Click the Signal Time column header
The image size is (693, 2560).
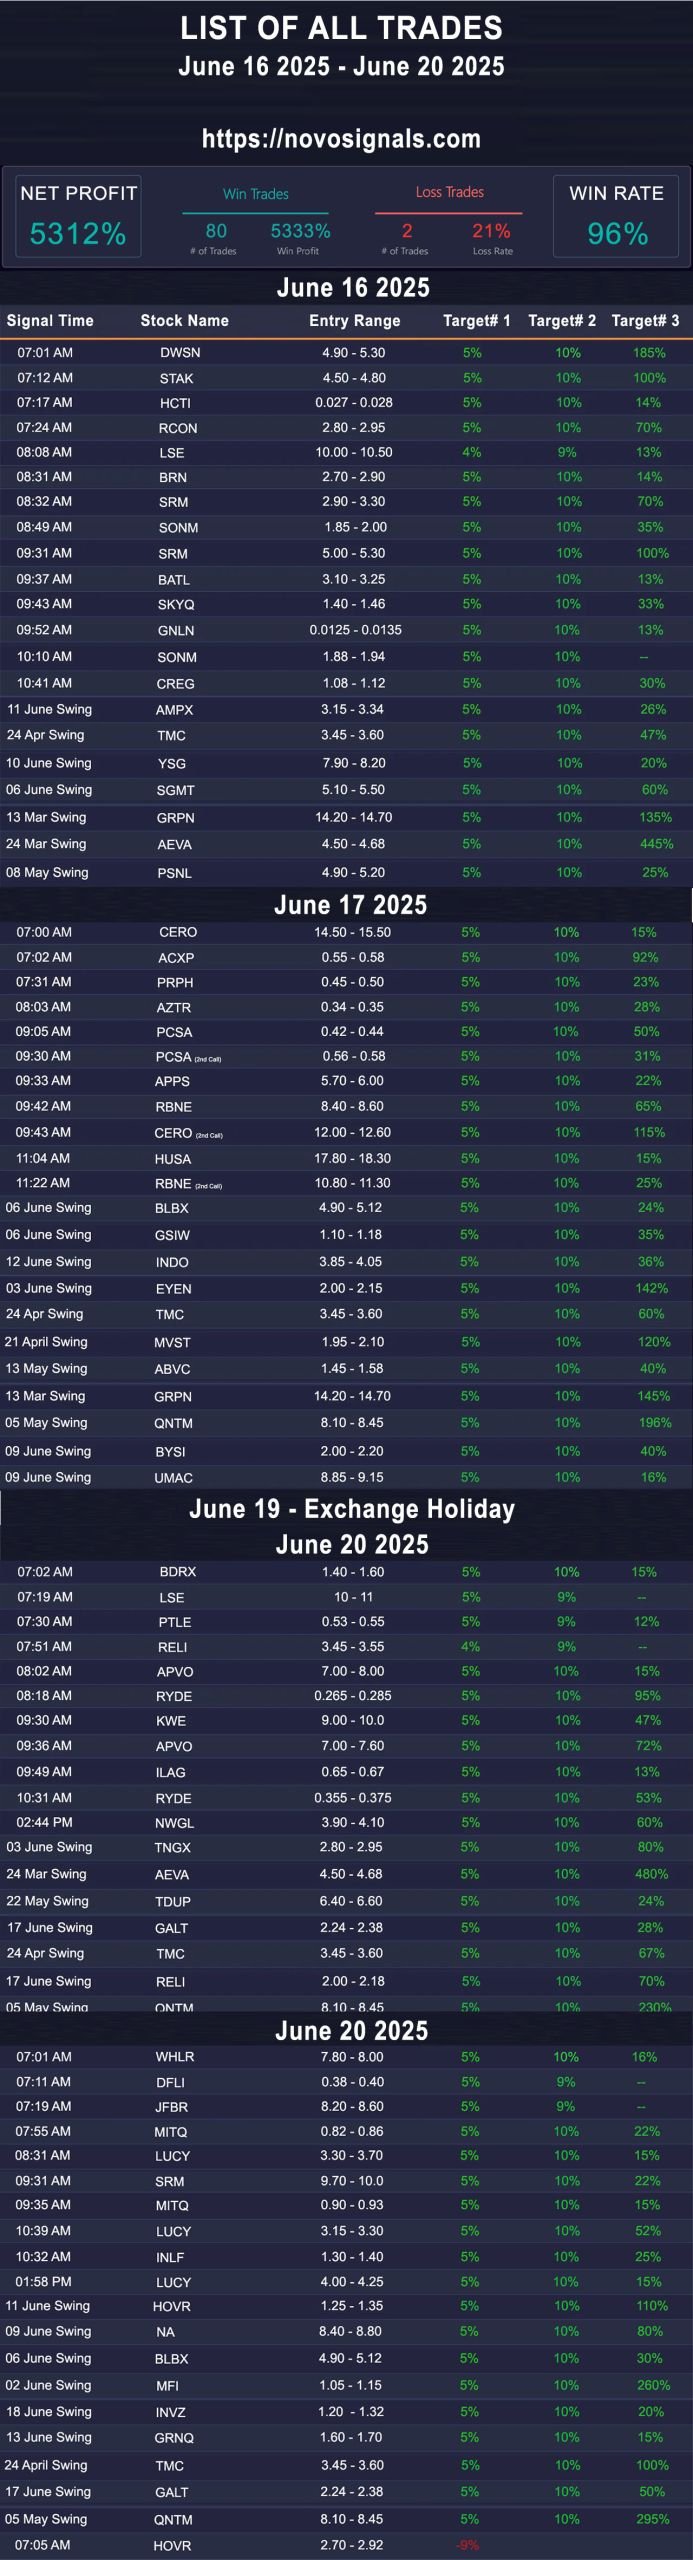50,321
